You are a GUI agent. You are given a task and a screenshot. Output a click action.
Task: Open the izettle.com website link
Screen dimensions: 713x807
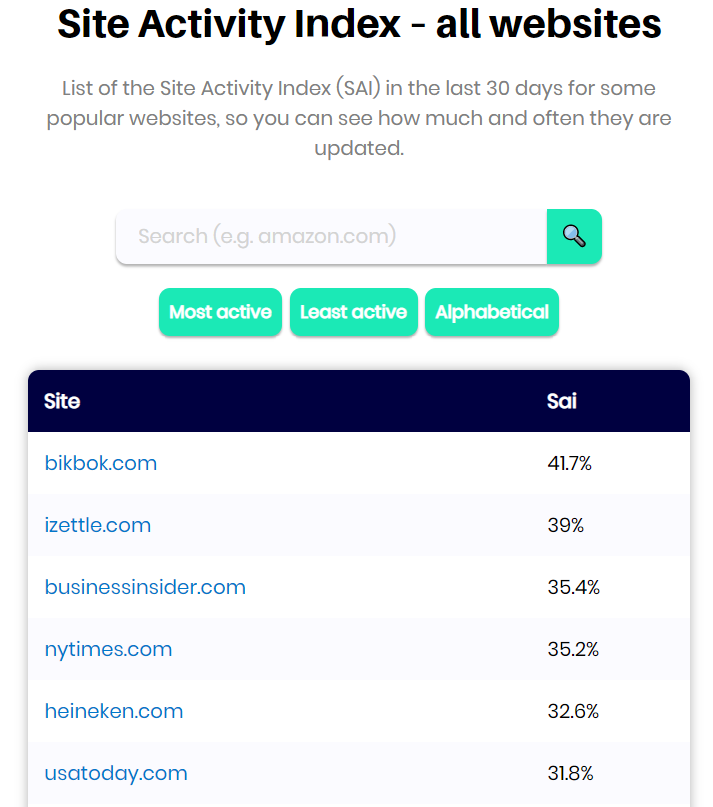(x=97, y=525)
